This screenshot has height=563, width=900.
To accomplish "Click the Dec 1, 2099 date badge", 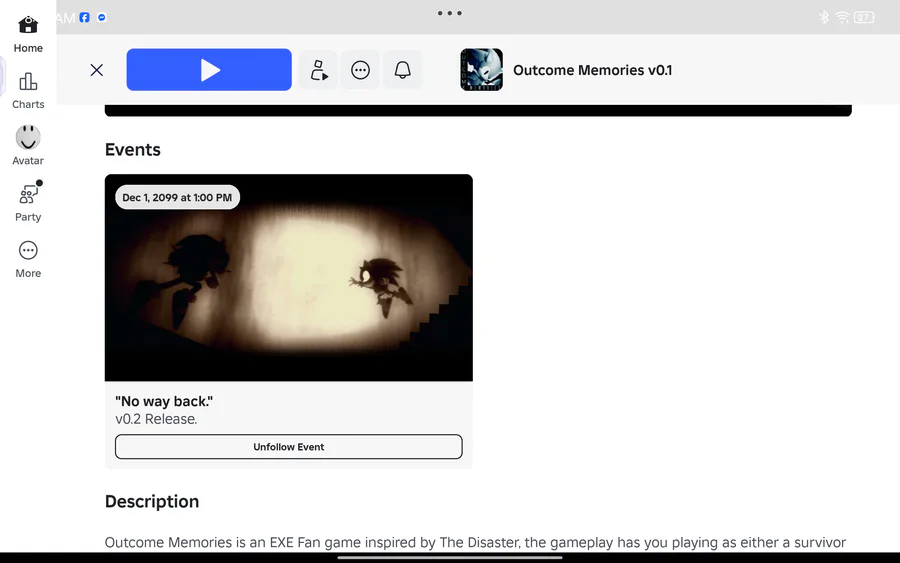I will click(x=177, y=197).
